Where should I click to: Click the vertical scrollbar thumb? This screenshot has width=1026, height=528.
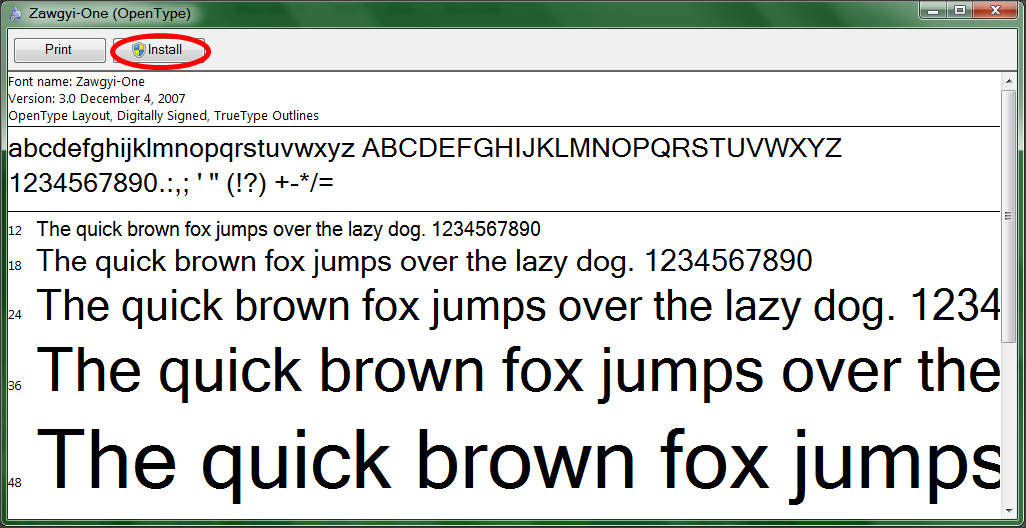[1008, 216]
